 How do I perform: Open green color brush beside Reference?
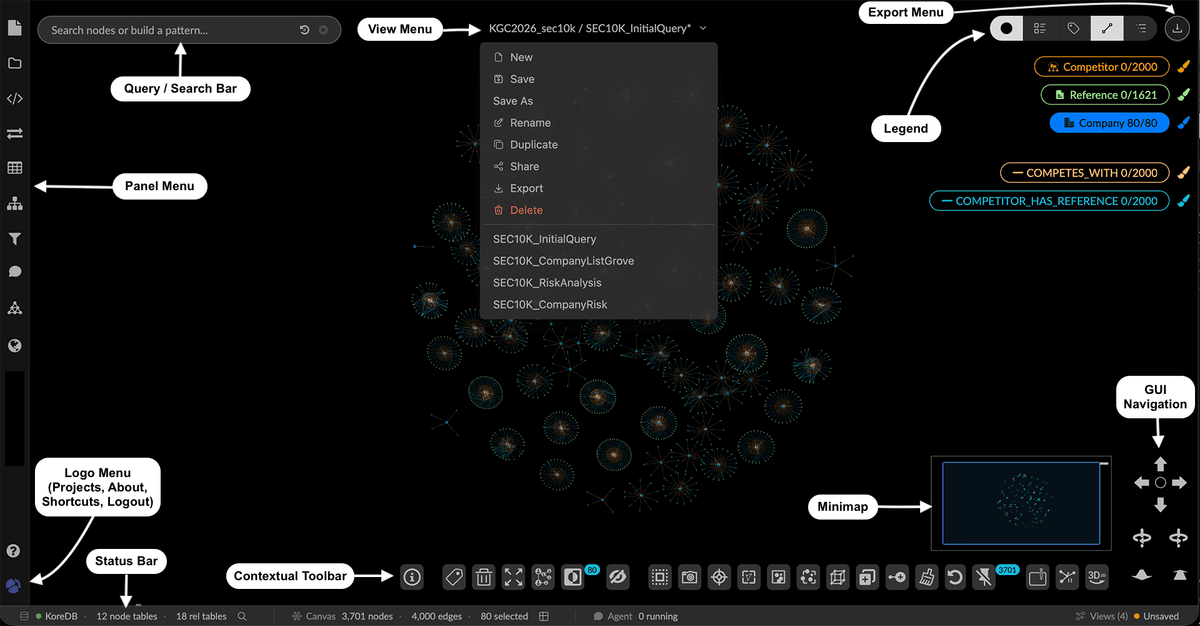pyautogui.click(x=1183, y=95)
